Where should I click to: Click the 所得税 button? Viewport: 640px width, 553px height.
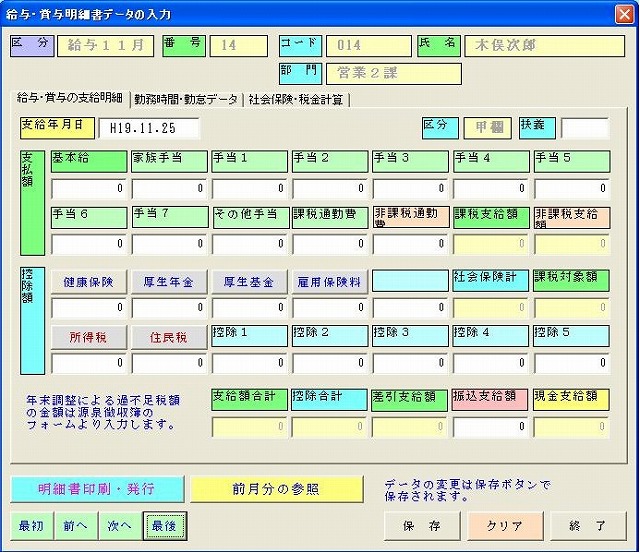tap(88, 338)
